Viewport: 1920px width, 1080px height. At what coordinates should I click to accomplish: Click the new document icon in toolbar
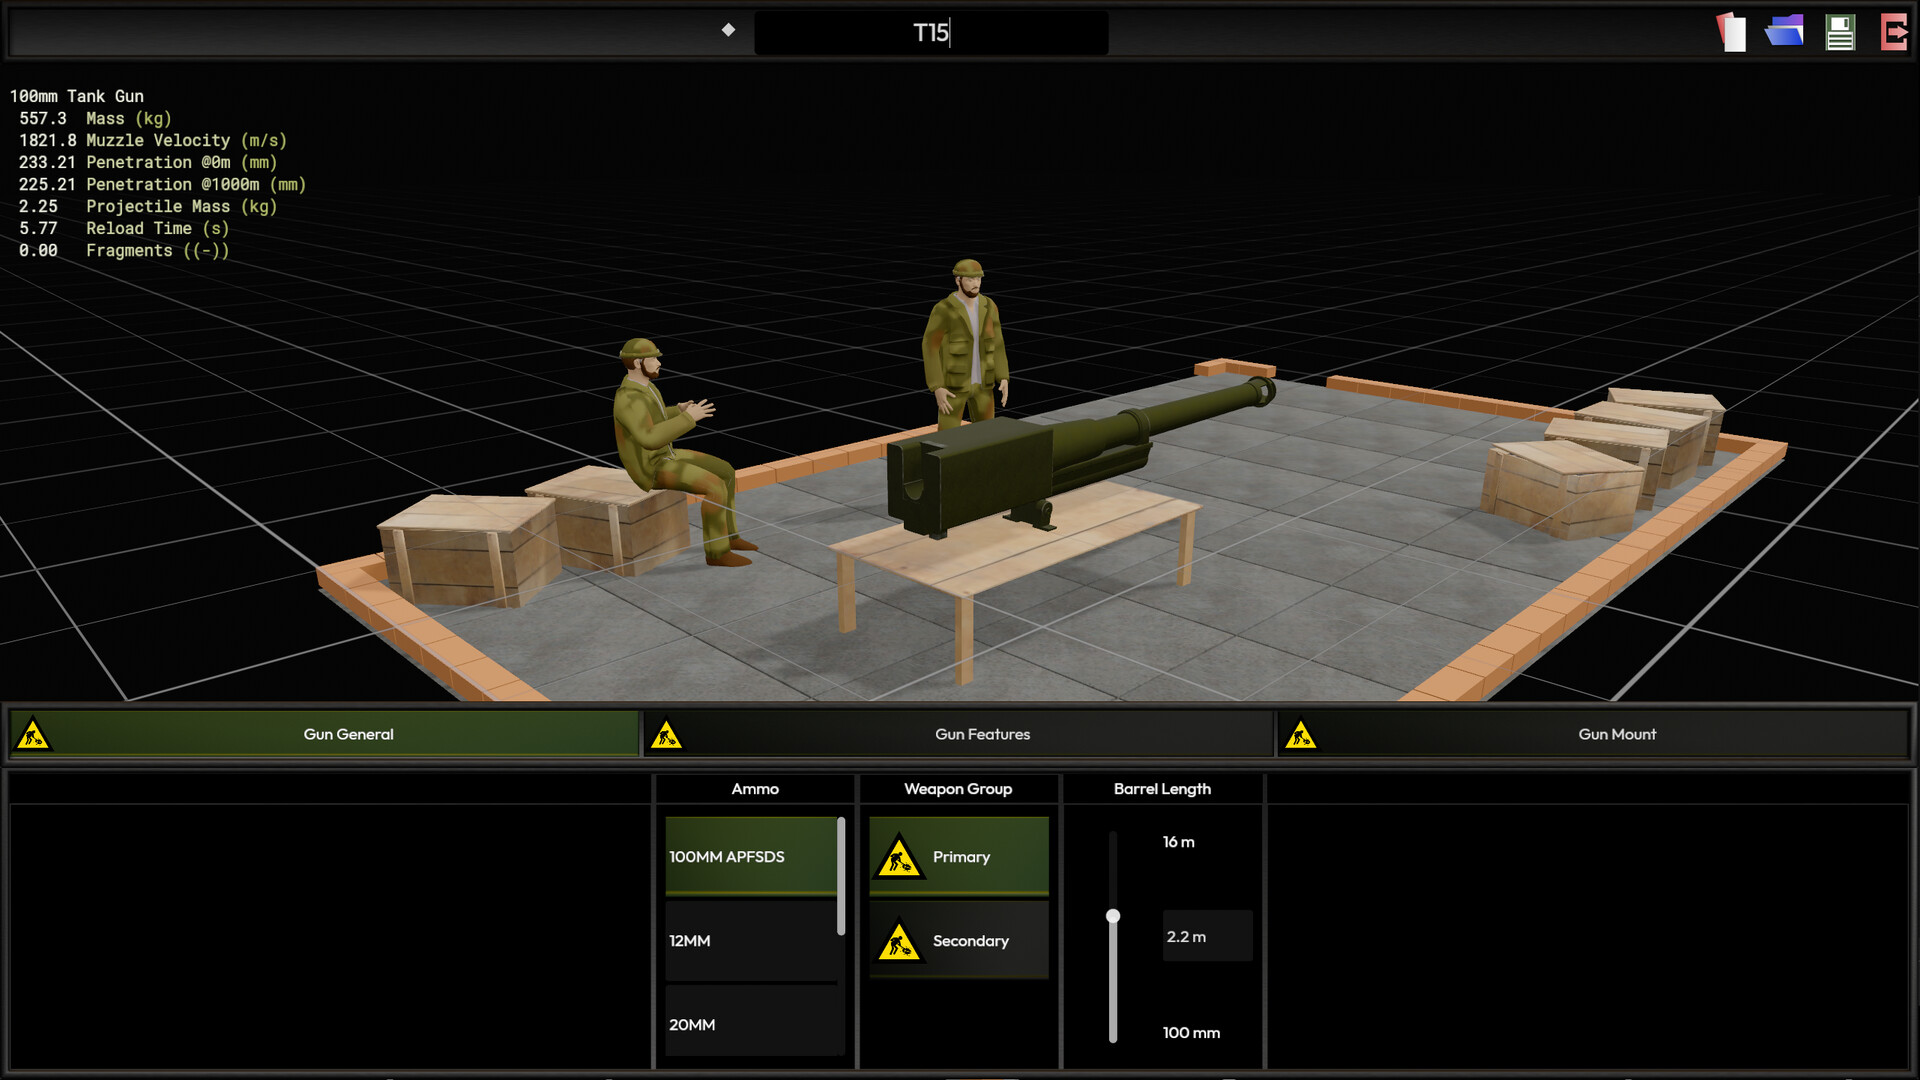(x=1729, y=31)
